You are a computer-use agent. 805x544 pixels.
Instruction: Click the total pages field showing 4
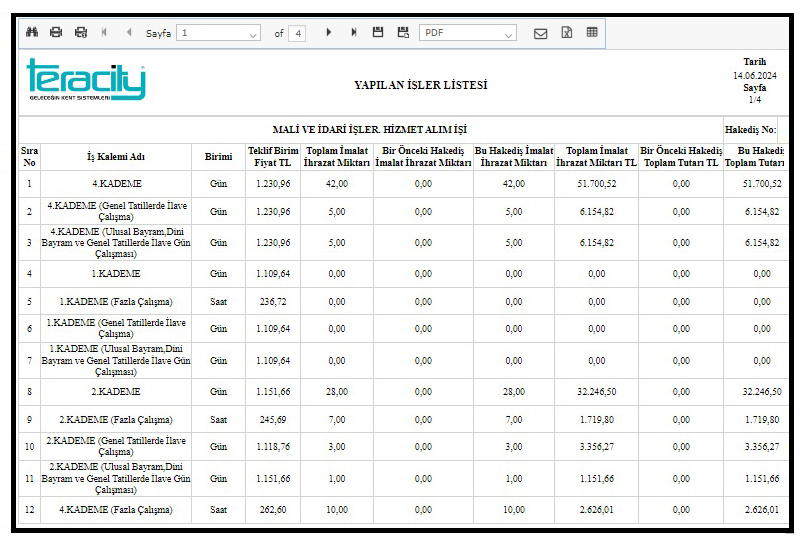click(297, 33)
